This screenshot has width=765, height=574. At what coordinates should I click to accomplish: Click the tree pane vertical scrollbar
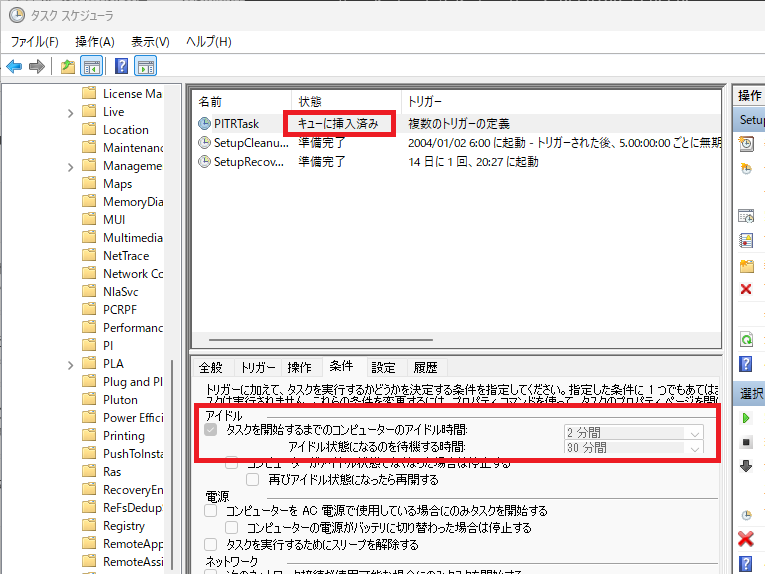pyautogui.click(x=172, y=463)
